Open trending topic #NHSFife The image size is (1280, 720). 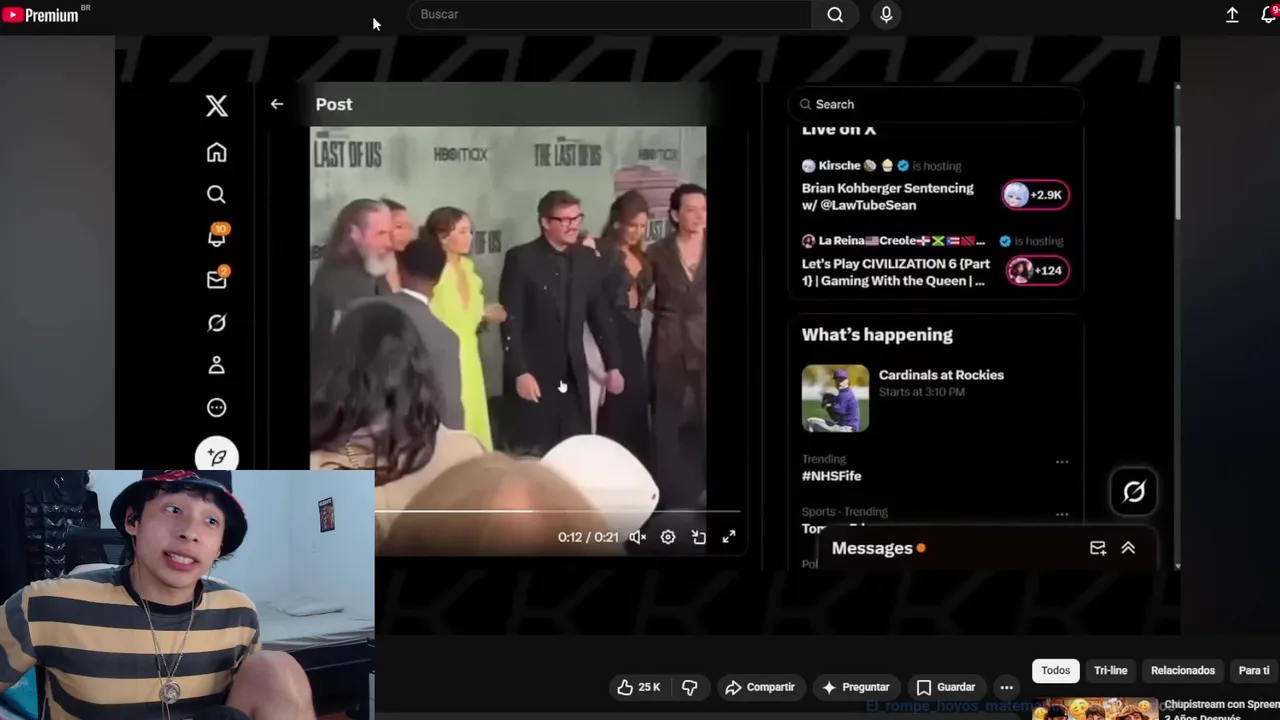831,476
